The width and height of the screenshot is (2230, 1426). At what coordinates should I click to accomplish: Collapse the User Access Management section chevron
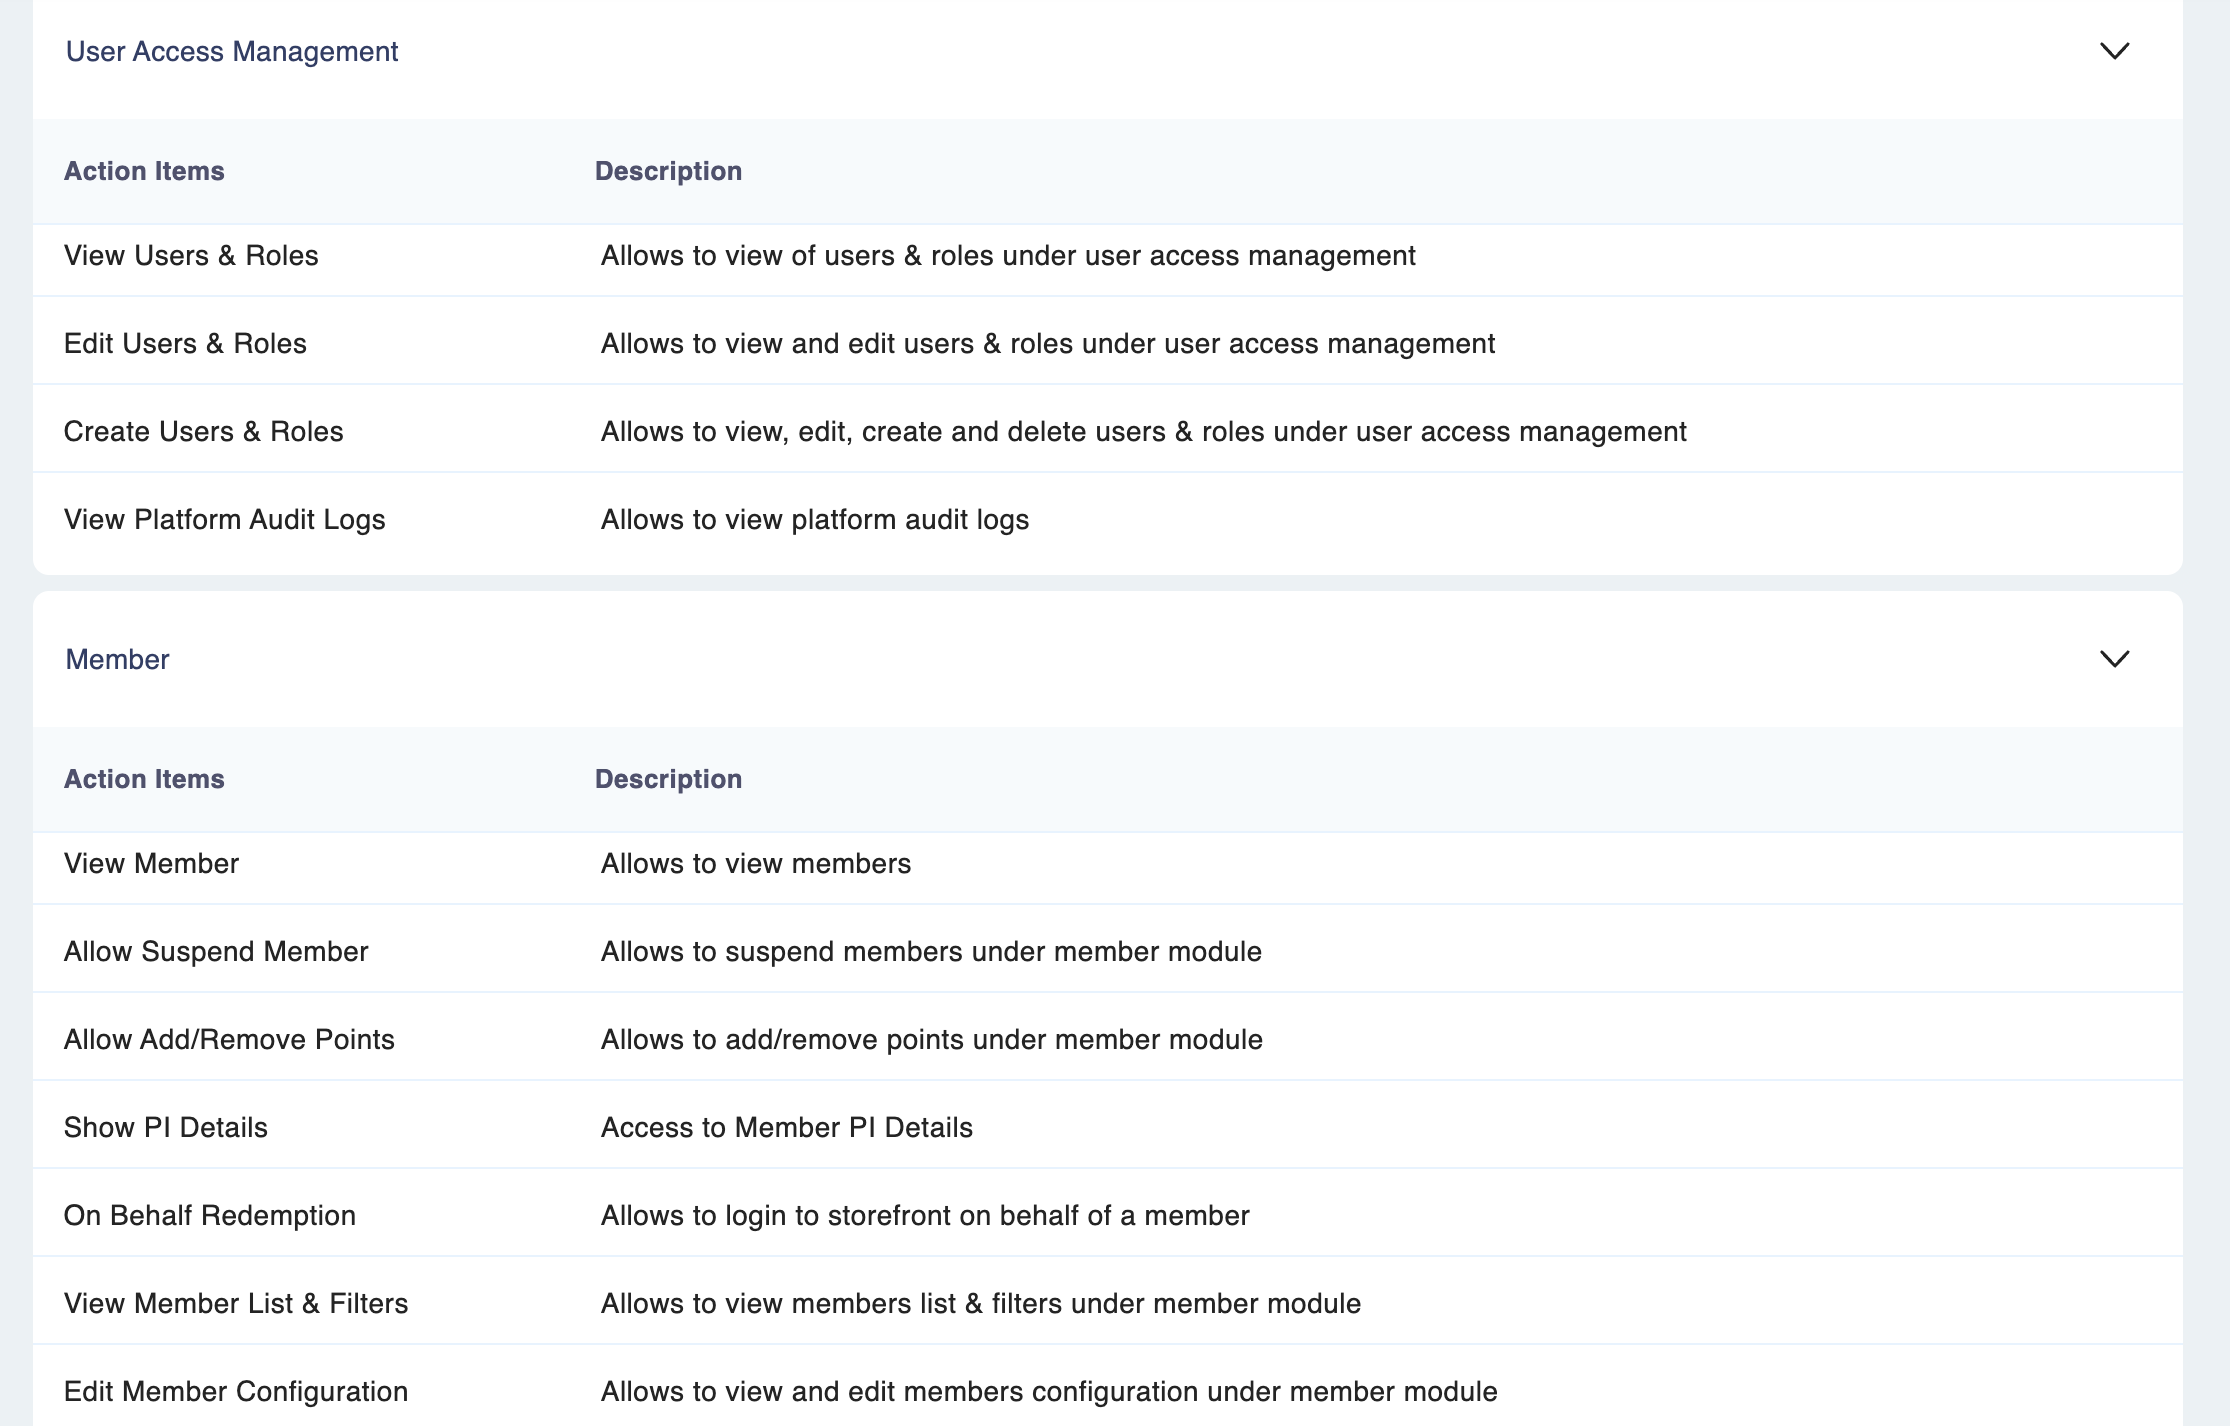2113,51
